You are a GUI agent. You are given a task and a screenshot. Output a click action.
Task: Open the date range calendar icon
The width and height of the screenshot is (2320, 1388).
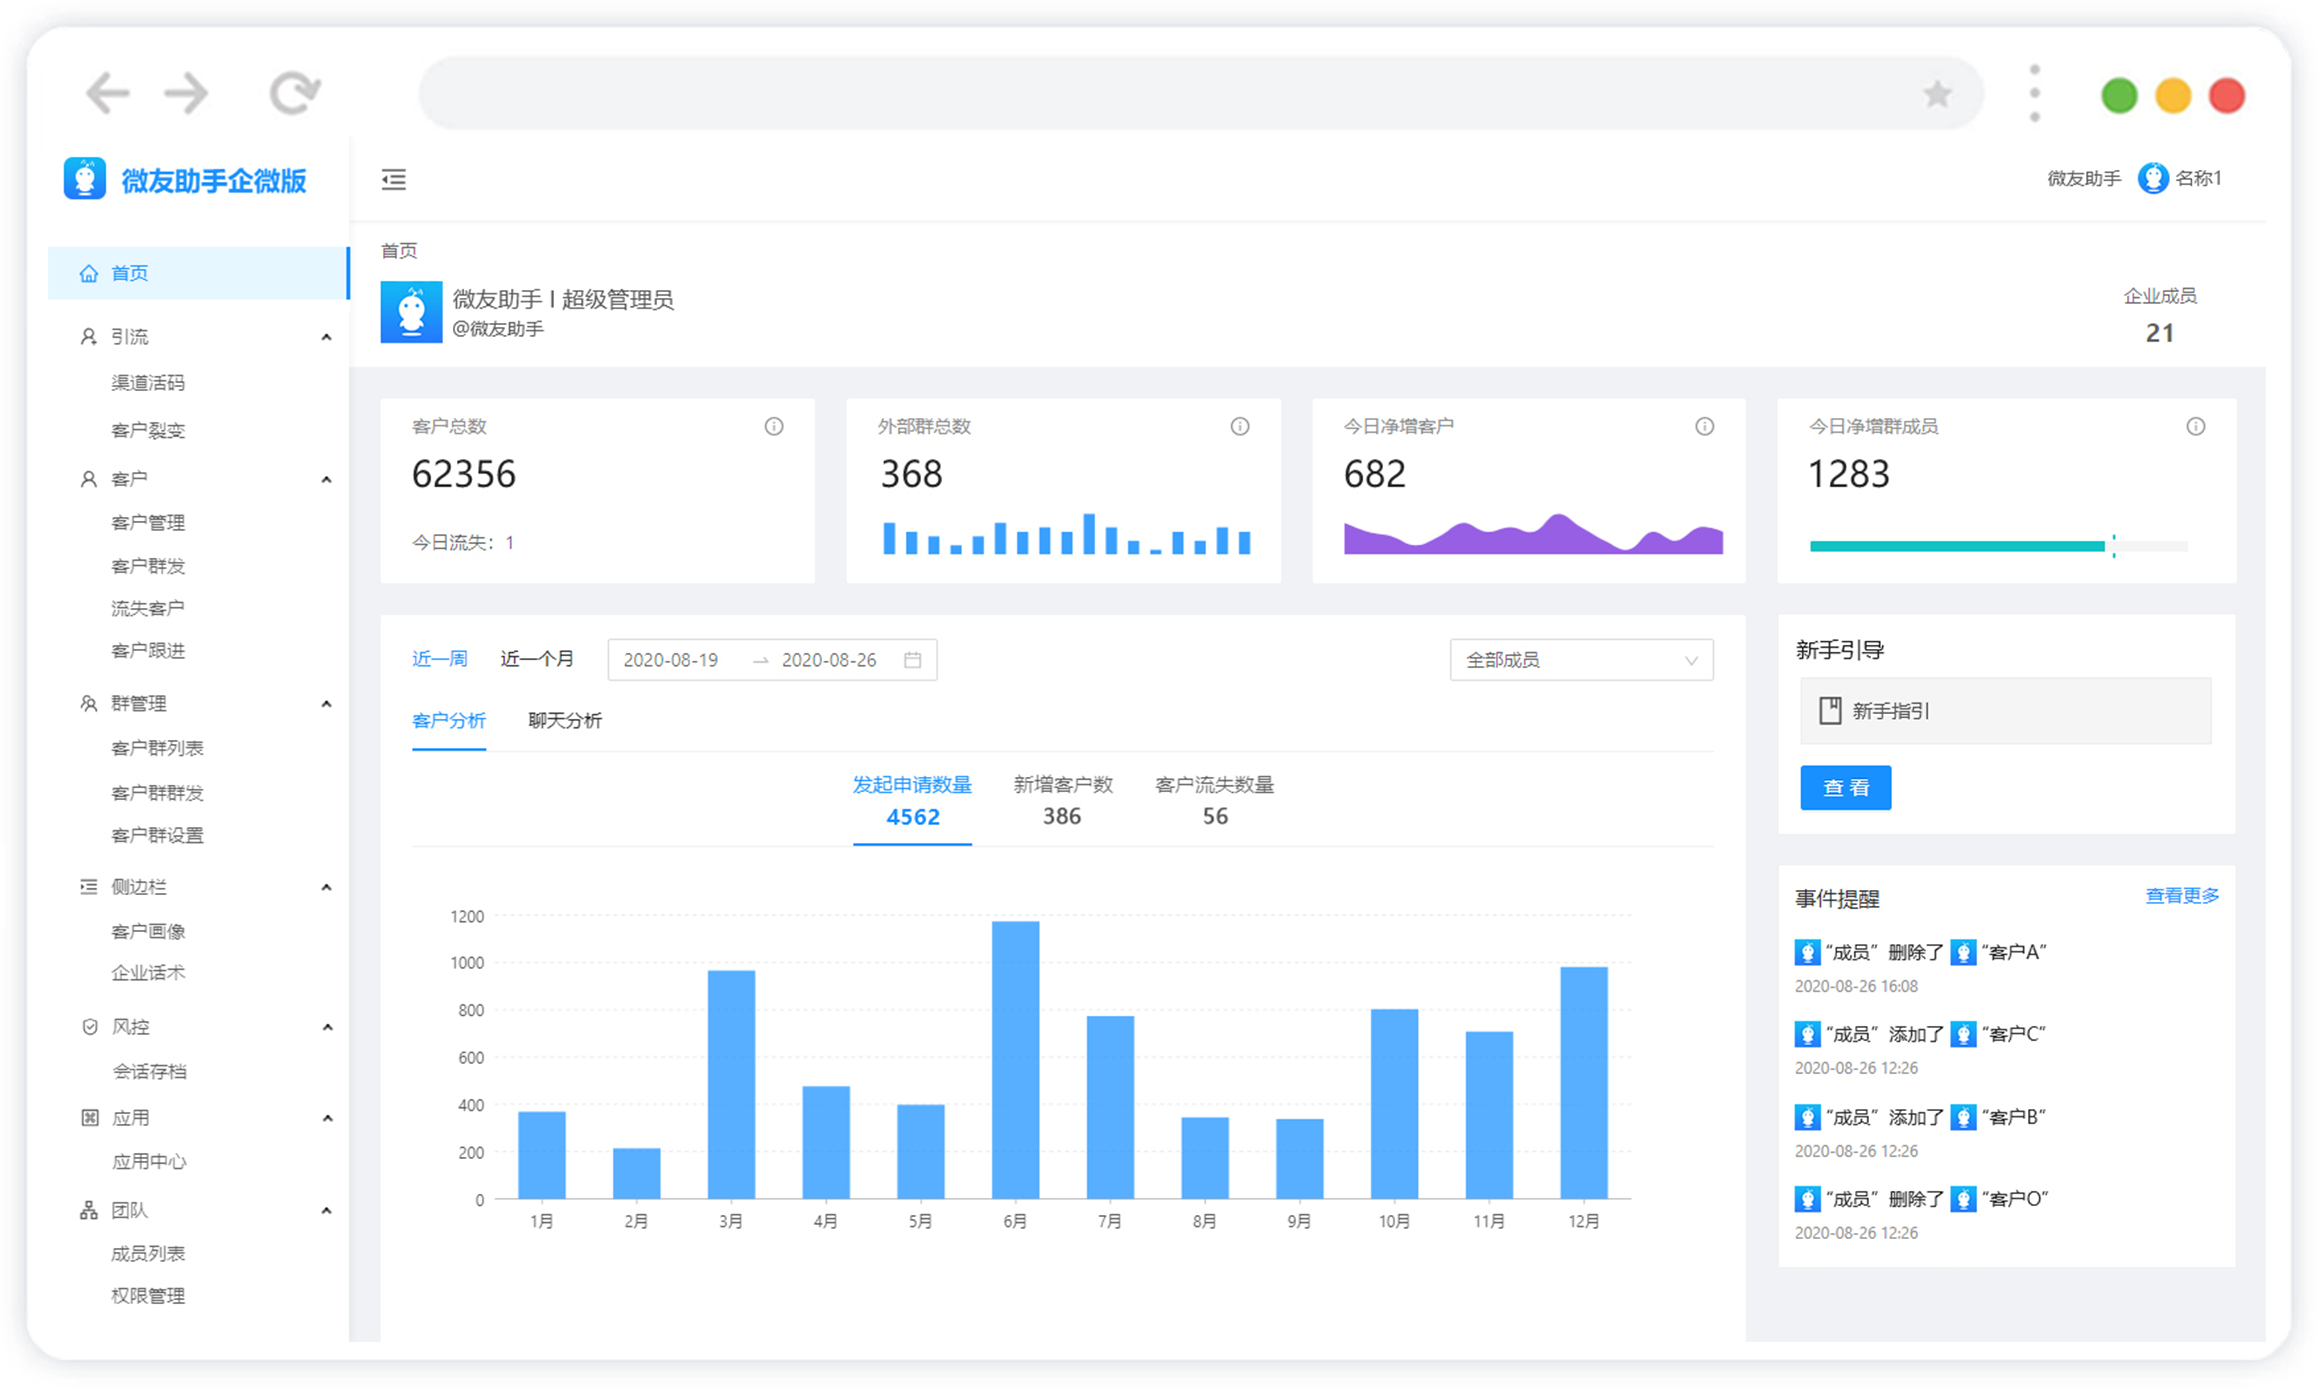click(912, 660)
